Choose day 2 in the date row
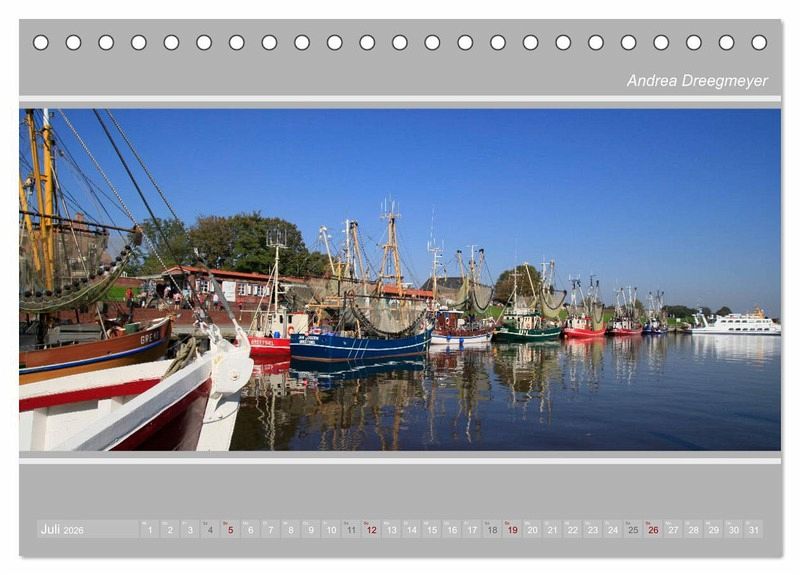The height and width of the screenshot is (575, 800). click(170, 529)
